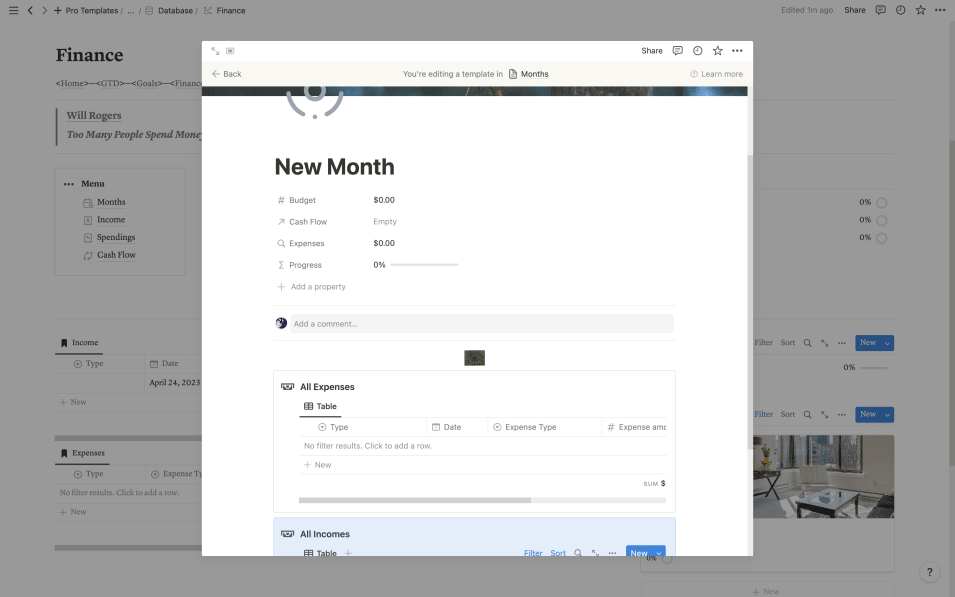Click the small image above All Expenses
The width and height of the screenshot is (955, 597).
tap(474, 358)
